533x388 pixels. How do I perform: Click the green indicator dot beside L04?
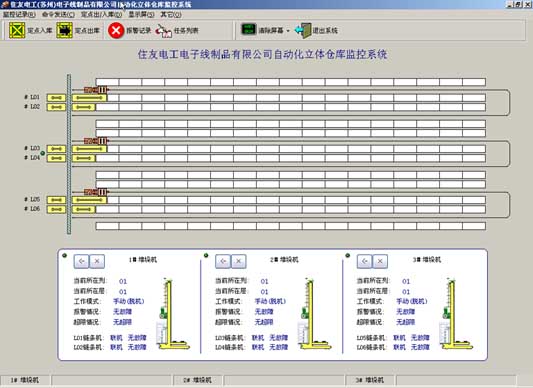(x=42, y=153)
